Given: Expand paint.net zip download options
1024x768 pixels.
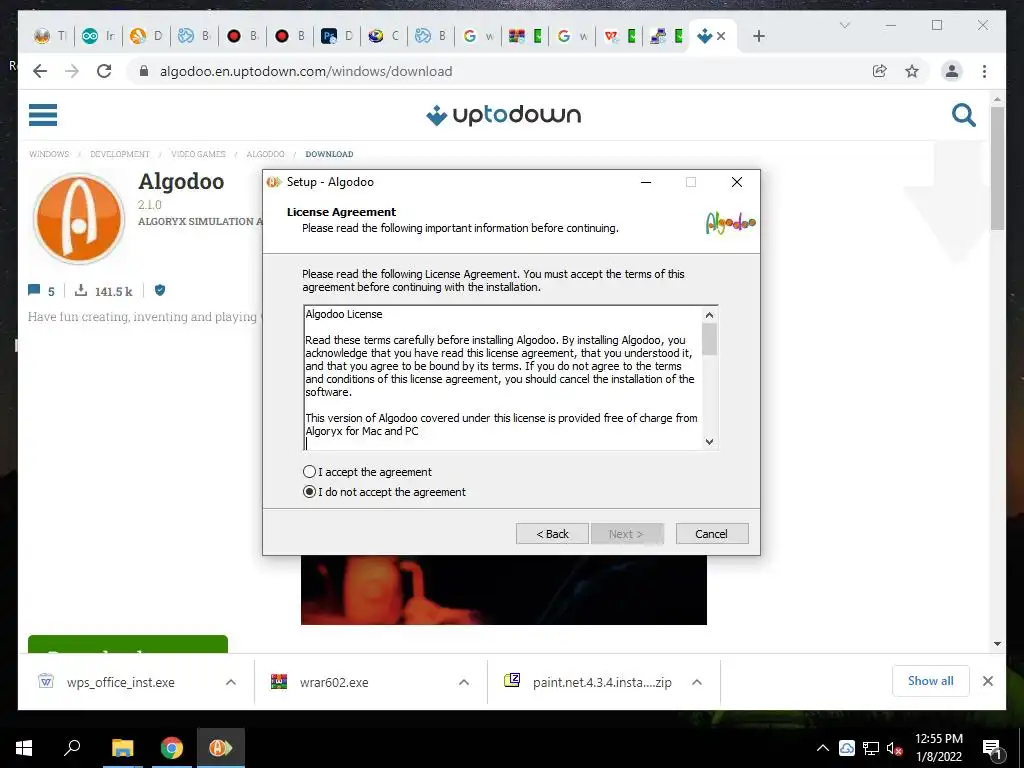Looking at the screenshot, I should 697,682.
